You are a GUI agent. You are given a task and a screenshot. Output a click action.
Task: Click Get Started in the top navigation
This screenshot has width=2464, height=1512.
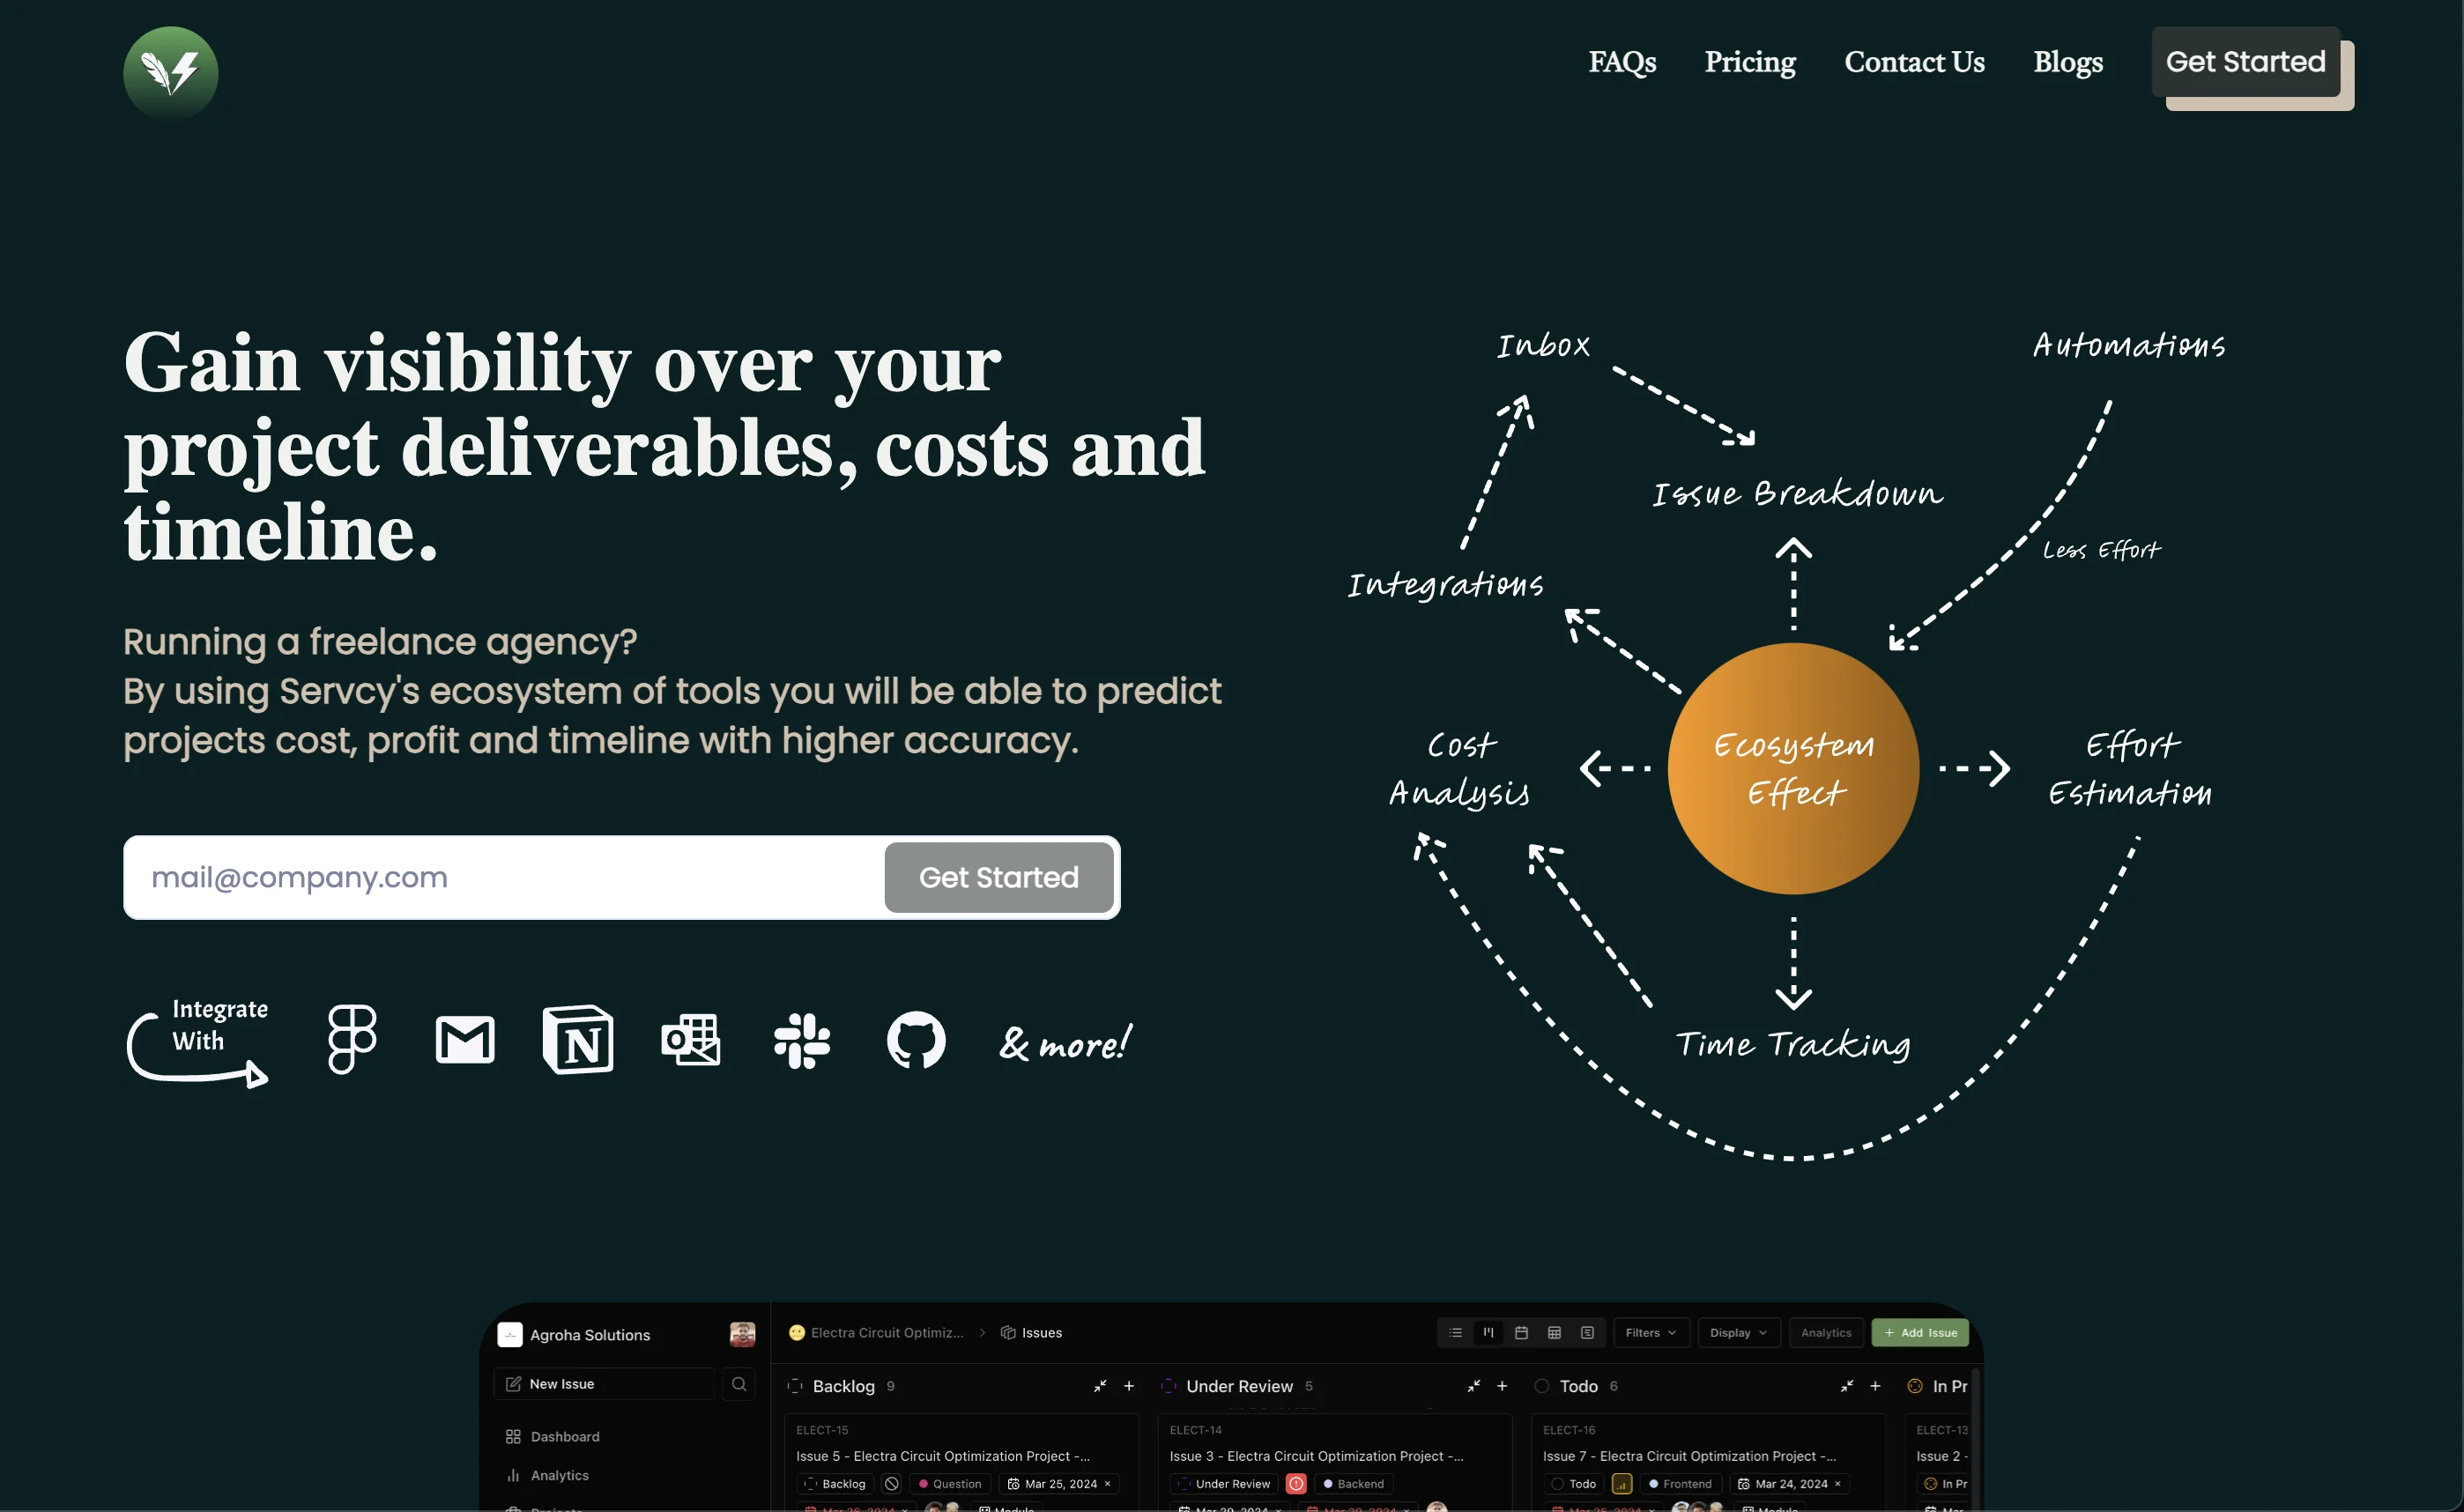pos(2245,62)
